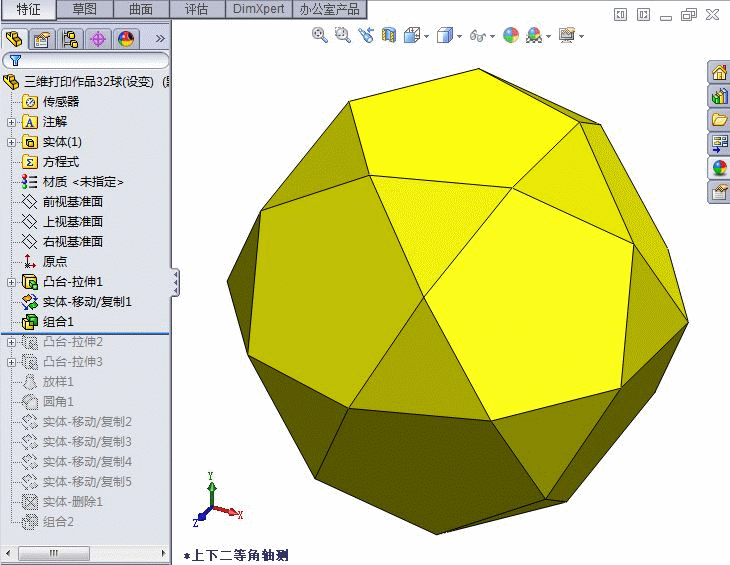The width and height of the screenshot is (730, 565).
Task: Expand the suppressed 凸台-拉伸3 feature
Action: point(12,362)
